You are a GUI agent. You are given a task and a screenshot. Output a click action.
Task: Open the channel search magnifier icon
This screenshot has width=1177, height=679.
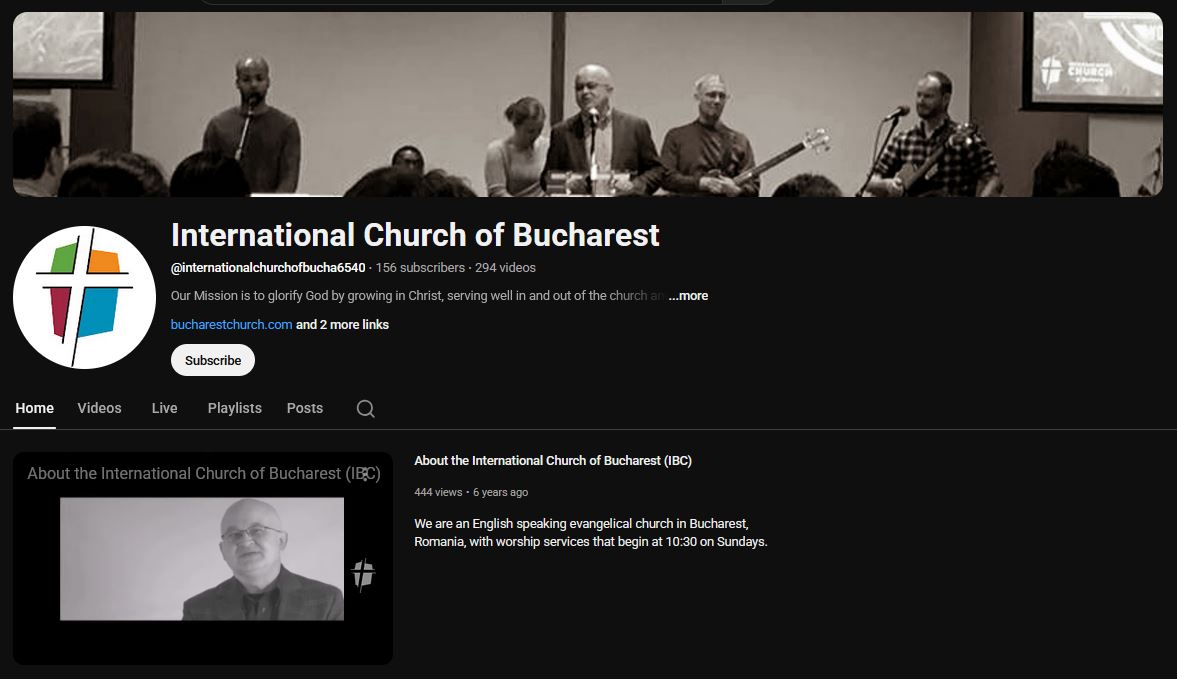366,408
